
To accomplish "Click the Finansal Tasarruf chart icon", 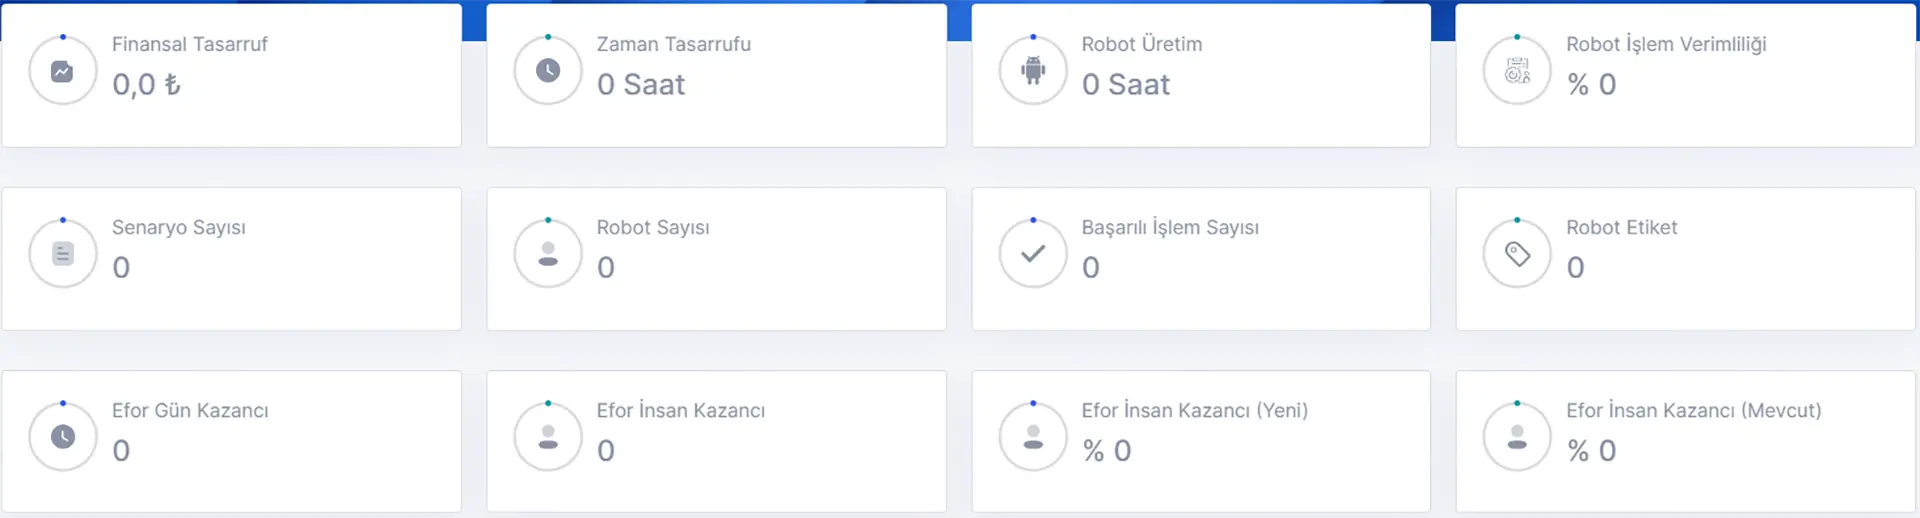I will [62, 71].
